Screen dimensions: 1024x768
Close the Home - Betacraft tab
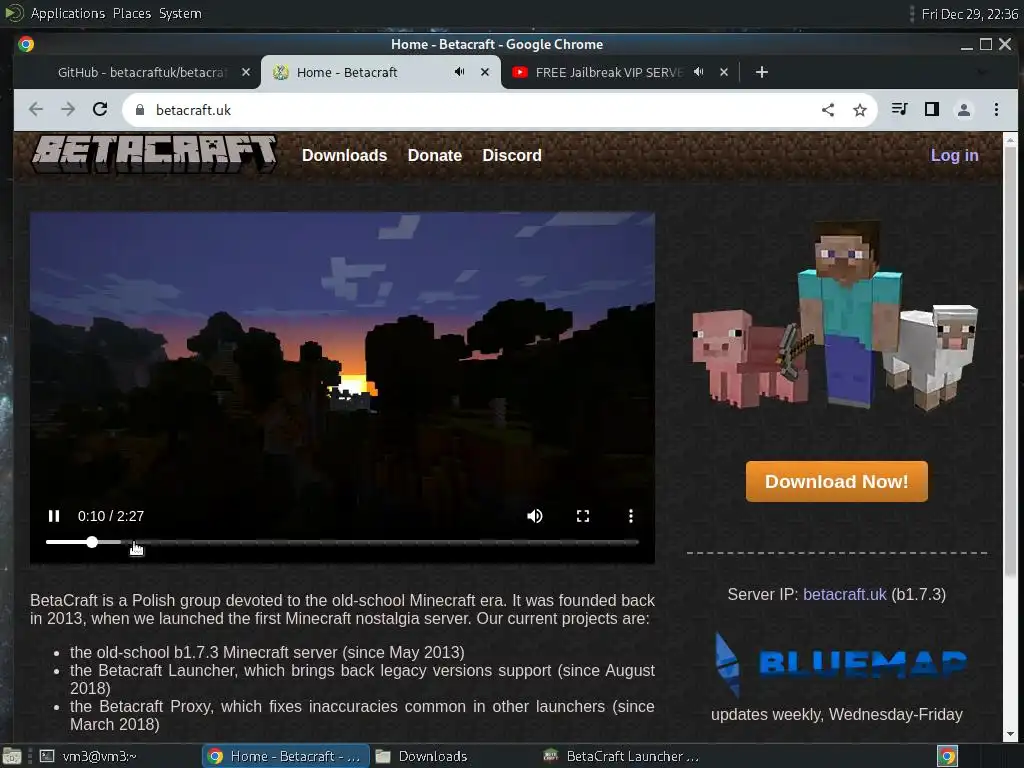click(x=485, y=72)
